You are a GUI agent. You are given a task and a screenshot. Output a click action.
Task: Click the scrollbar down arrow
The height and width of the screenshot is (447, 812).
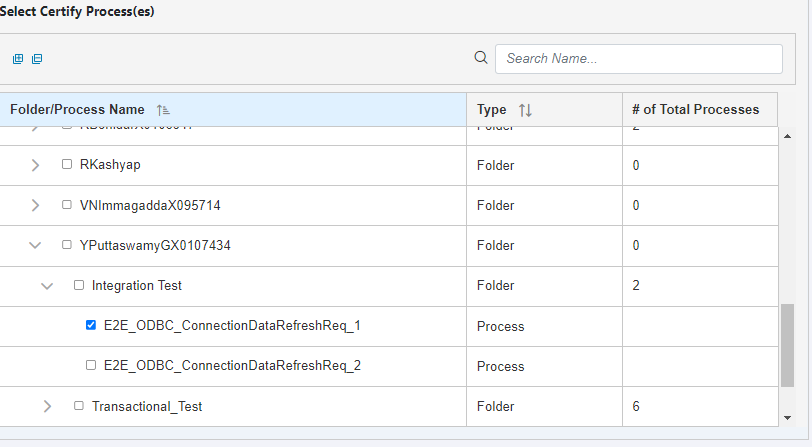(788, 417)
